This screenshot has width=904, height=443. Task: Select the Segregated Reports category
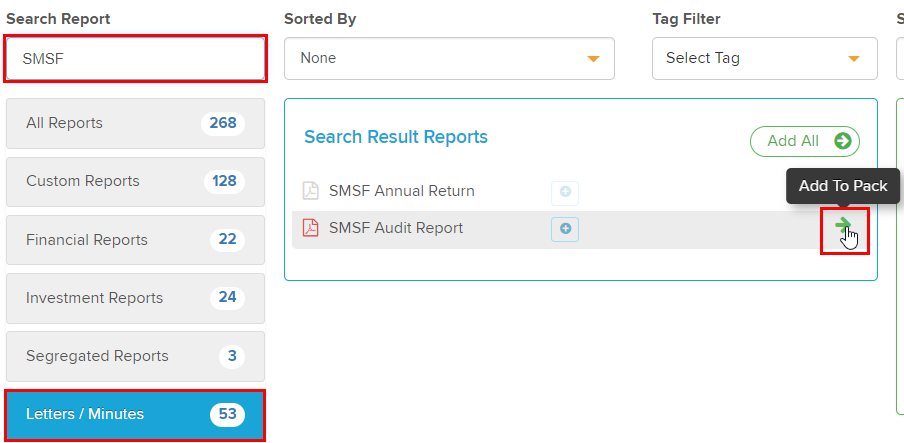tap(135, 356)
